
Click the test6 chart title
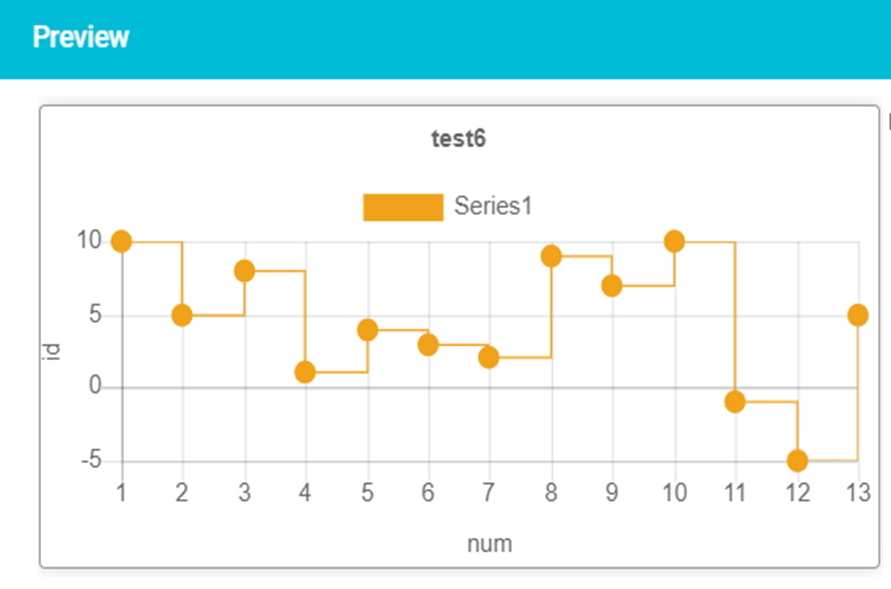pyautogui.click(x=459, y=139)
